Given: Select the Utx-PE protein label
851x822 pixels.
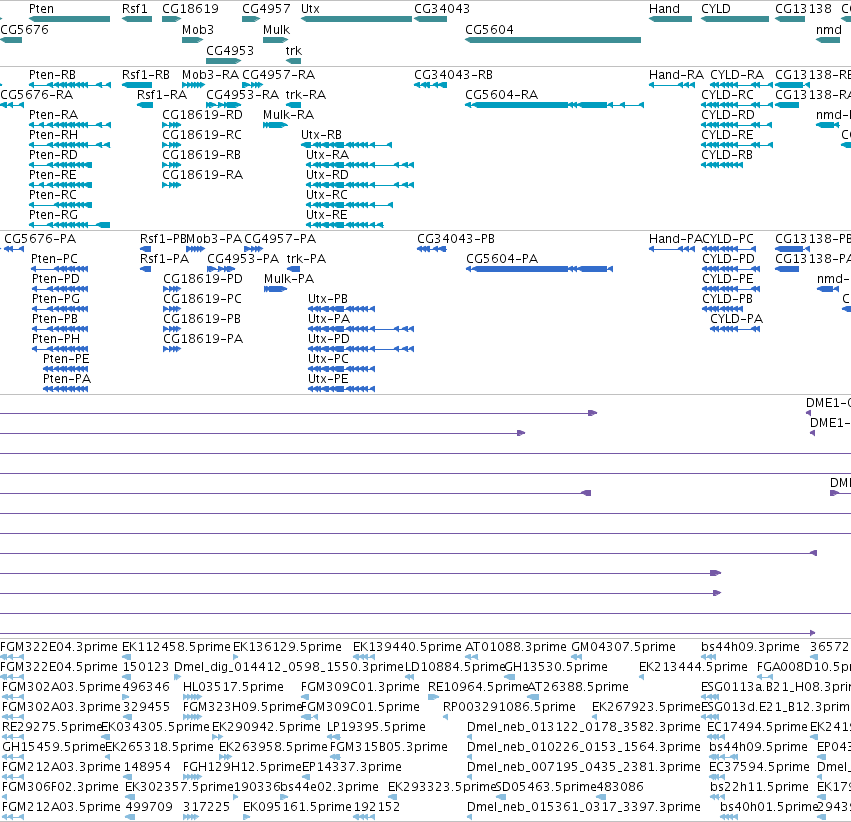Looking at the screenshot, I should point(328,379).
